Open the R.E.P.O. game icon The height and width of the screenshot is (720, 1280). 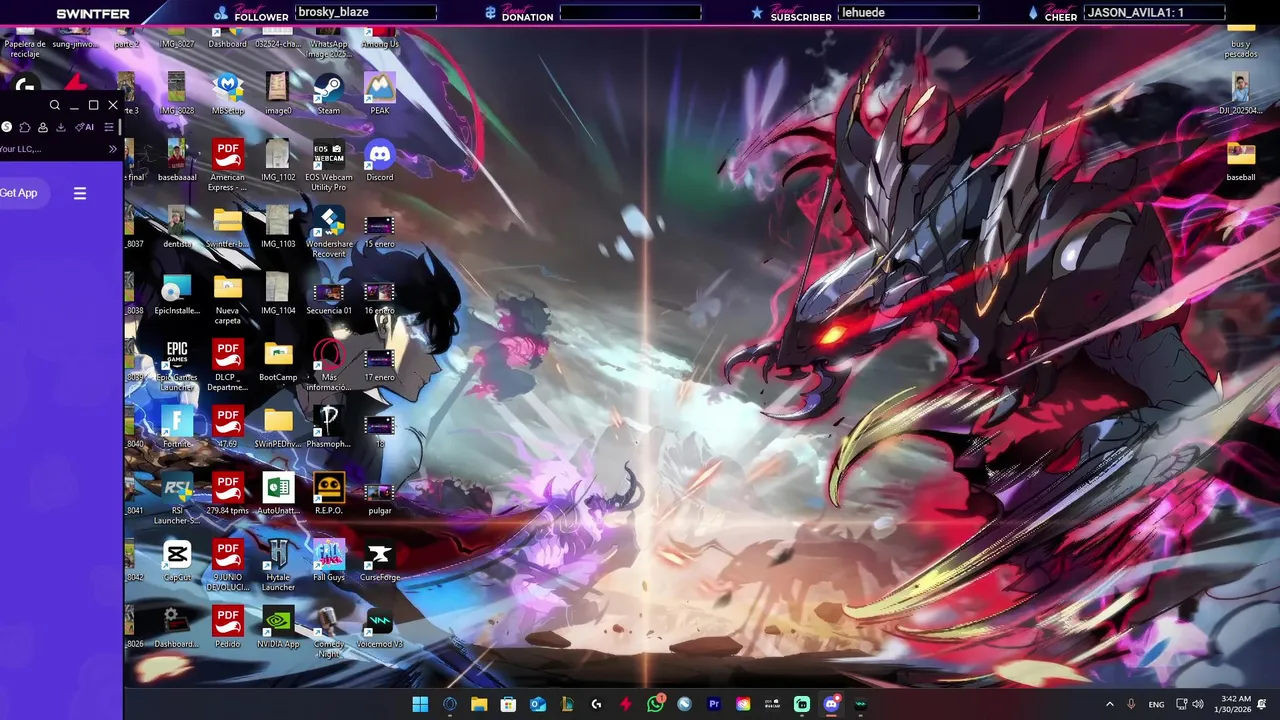pyautogui.click(x=328, y=494)
